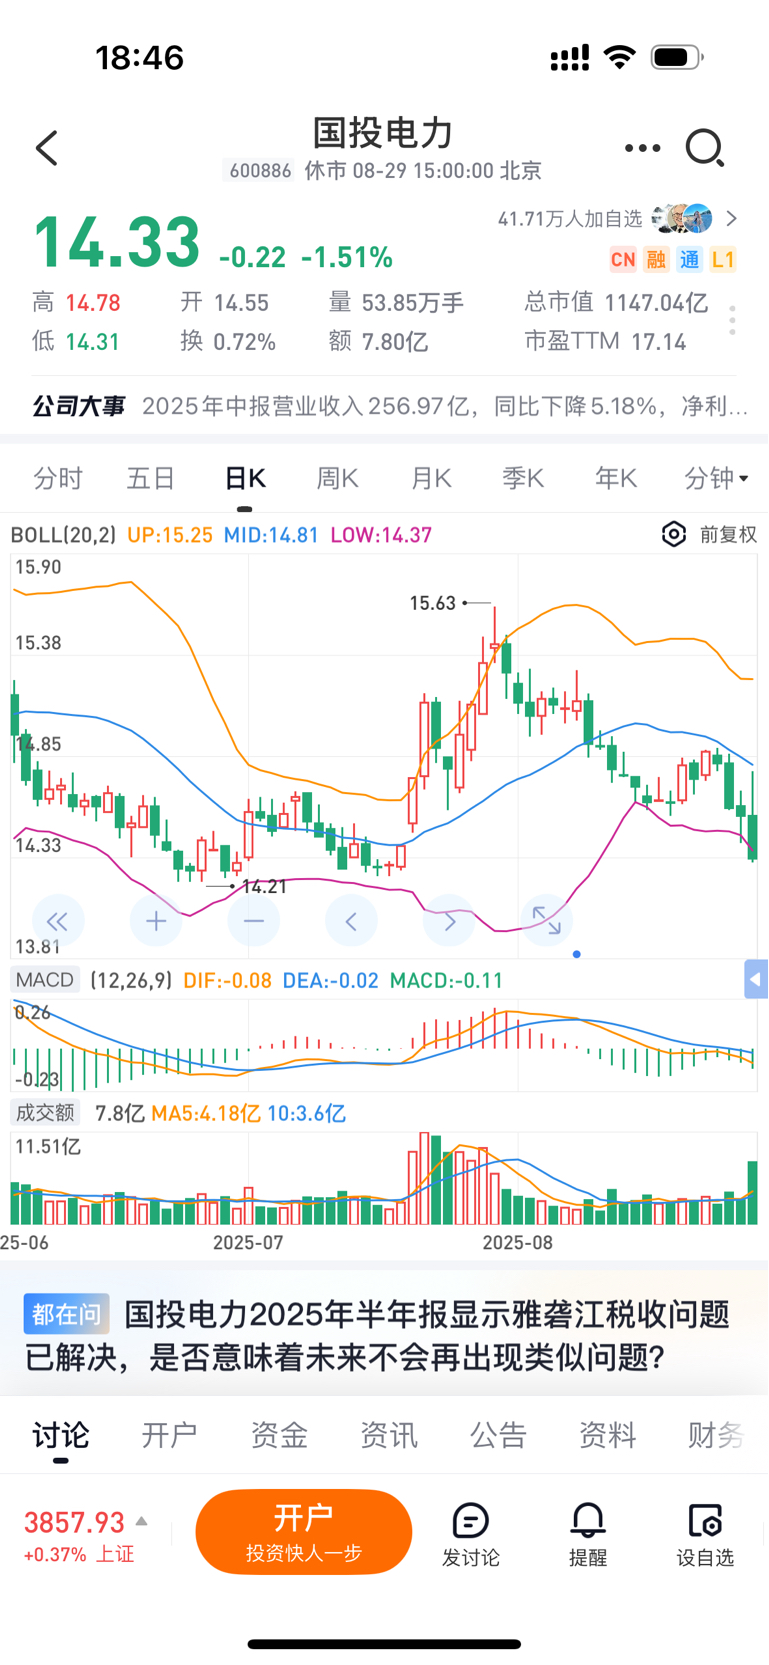769x1665 pixels.
Task: Move chart right with single arrow
Action: (449, 921)
